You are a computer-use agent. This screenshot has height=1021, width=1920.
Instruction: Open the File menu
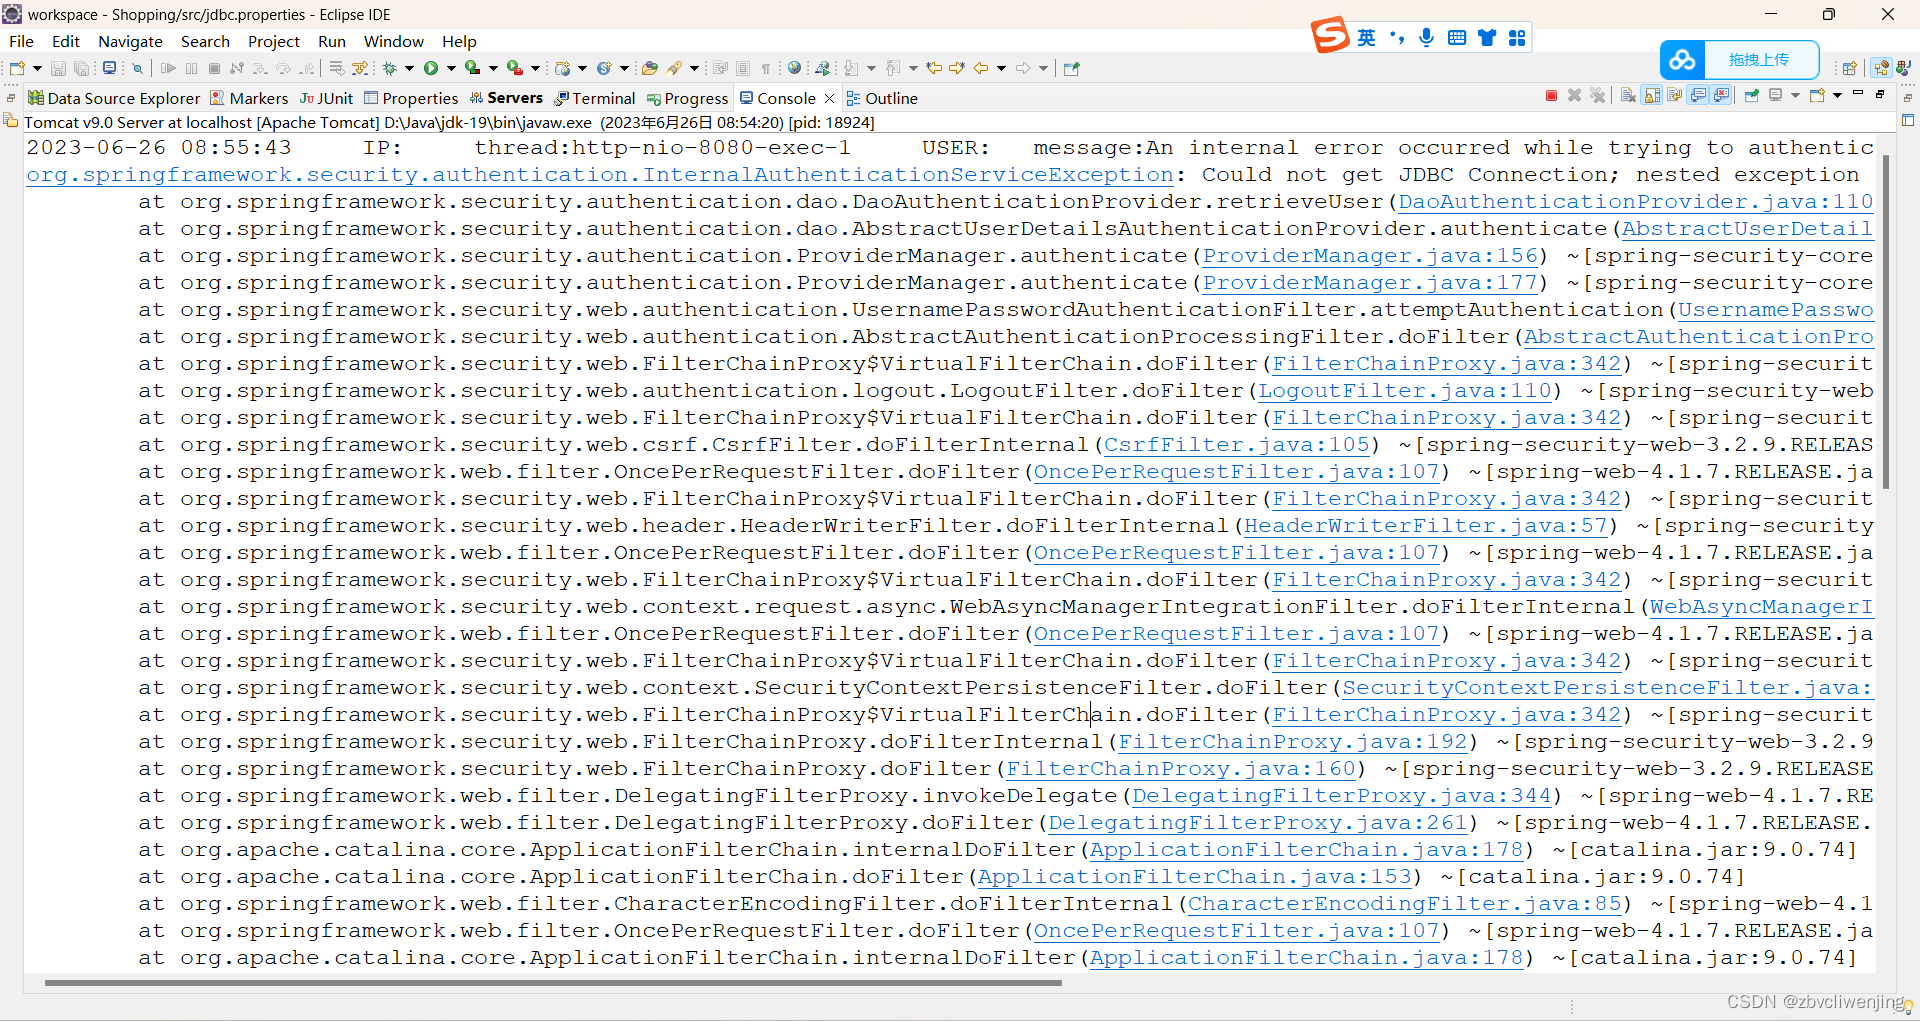tap(21, 41)
